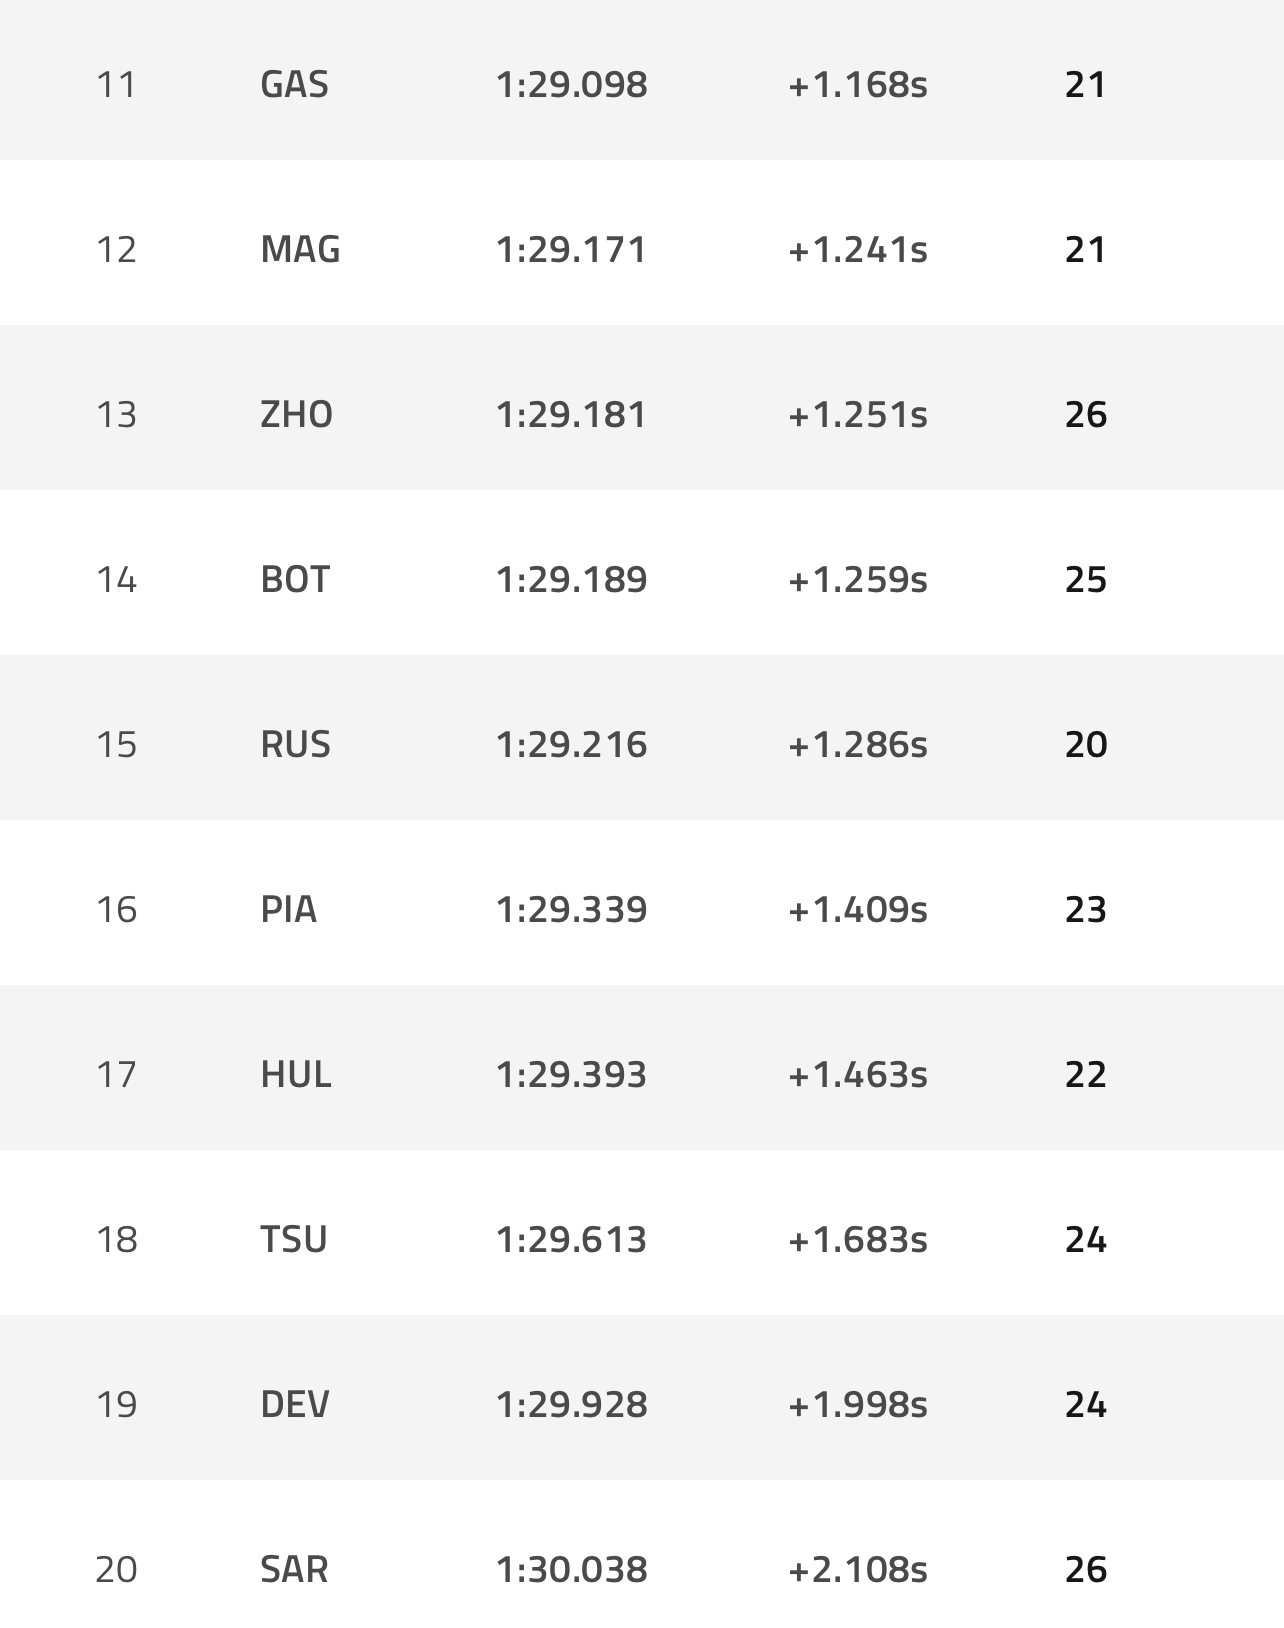Viewport: 1284px width, 1628px height.
Task: Click the DEV driver code
Action: (295, 1404)
